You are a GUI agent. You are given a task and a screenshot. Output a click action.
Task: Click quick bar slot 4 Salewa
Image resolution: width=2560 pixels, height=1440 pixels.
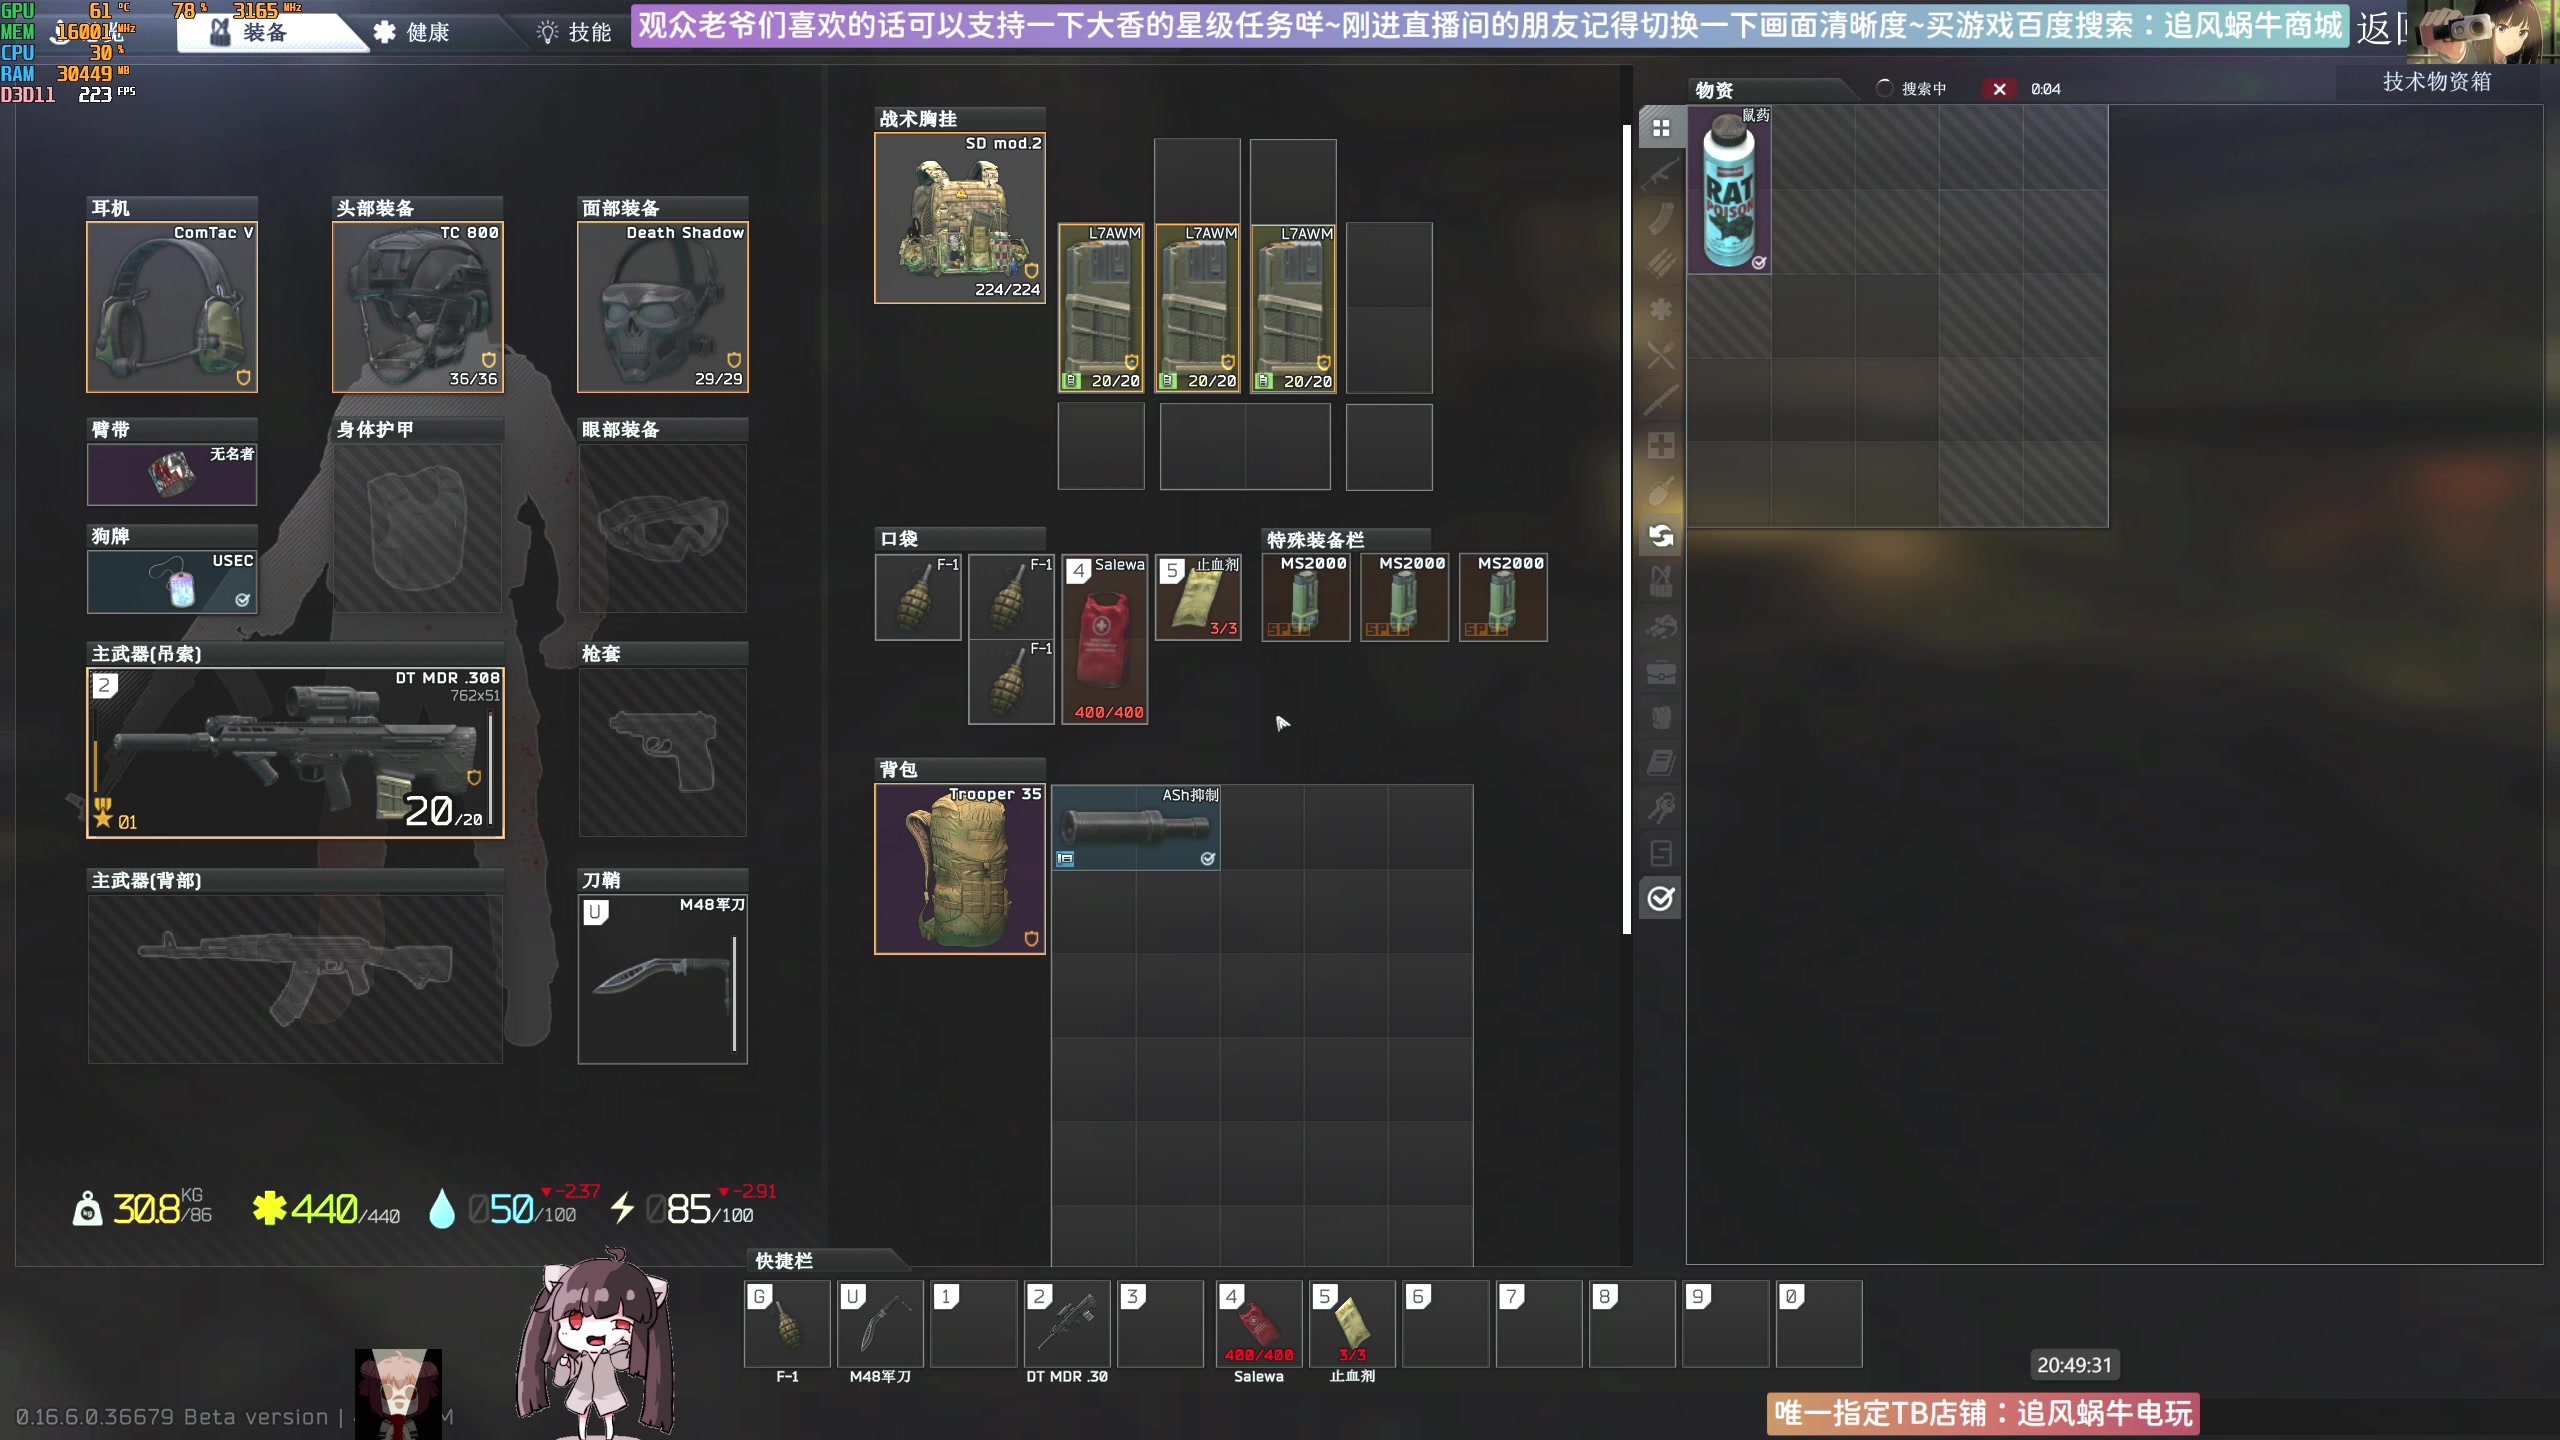(1259, 1324)
